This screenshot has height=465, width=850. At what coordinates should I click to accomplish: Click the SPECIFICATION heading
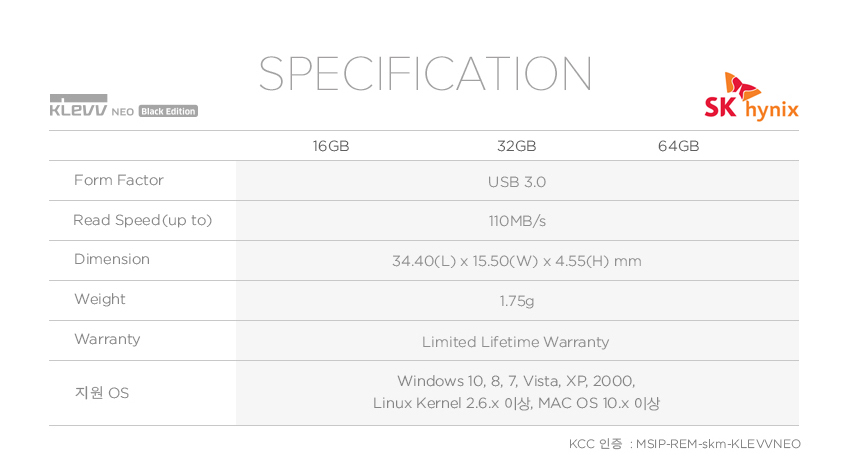point(425,74)
